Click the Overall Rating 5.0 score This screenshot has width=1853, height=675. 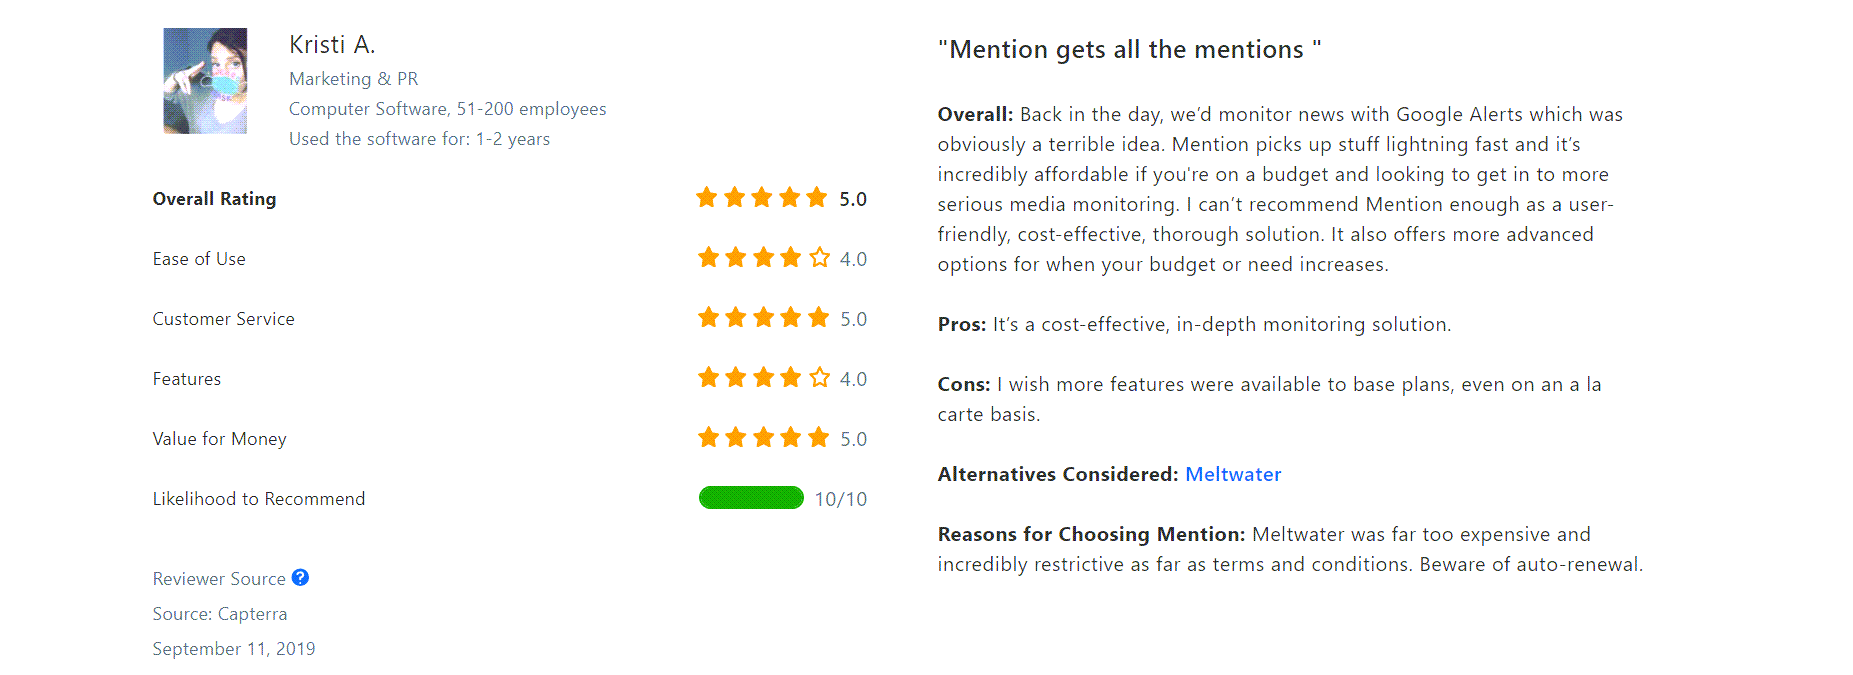click(x=853, y=199)
